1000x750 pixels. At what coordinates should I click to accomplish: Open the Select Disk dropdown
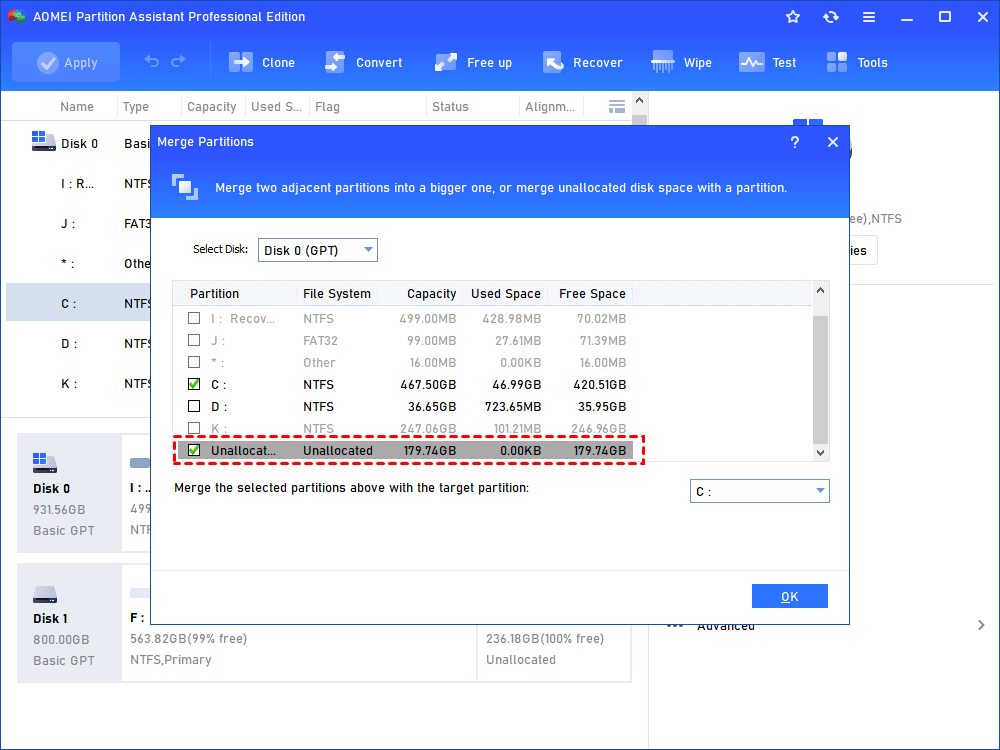tap(318, 250)
